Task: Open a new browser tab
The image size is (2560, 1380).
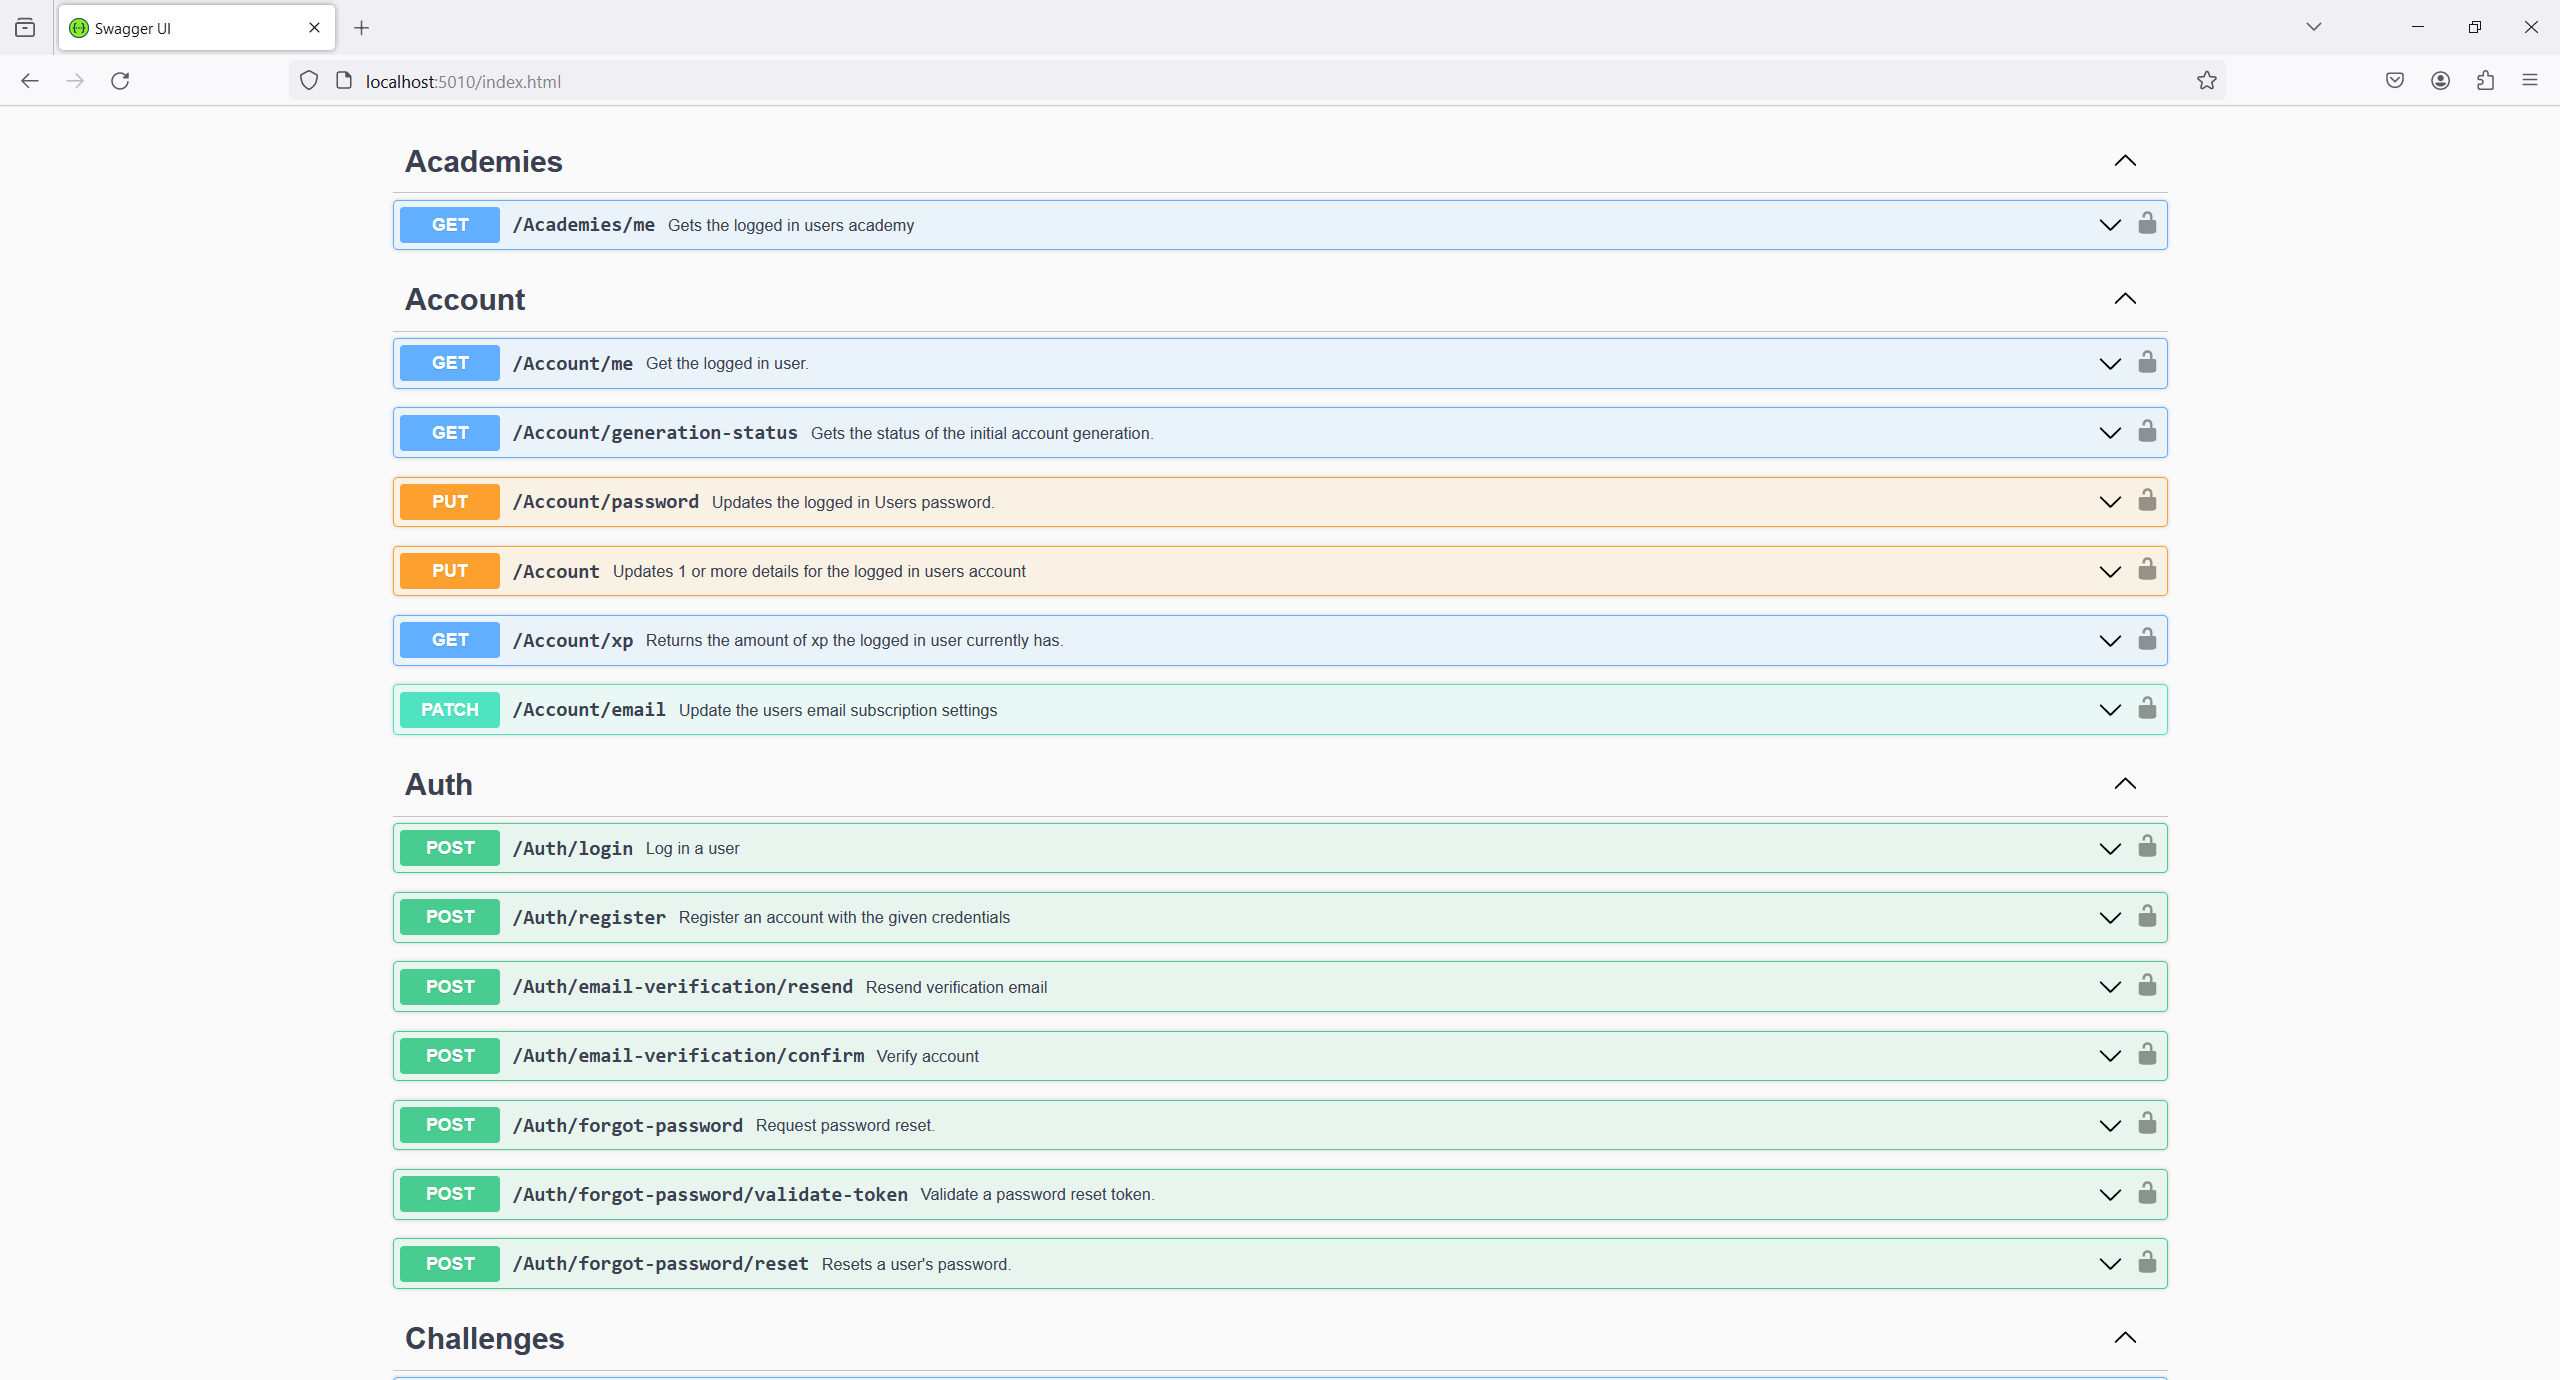Action: click(362, 28)
